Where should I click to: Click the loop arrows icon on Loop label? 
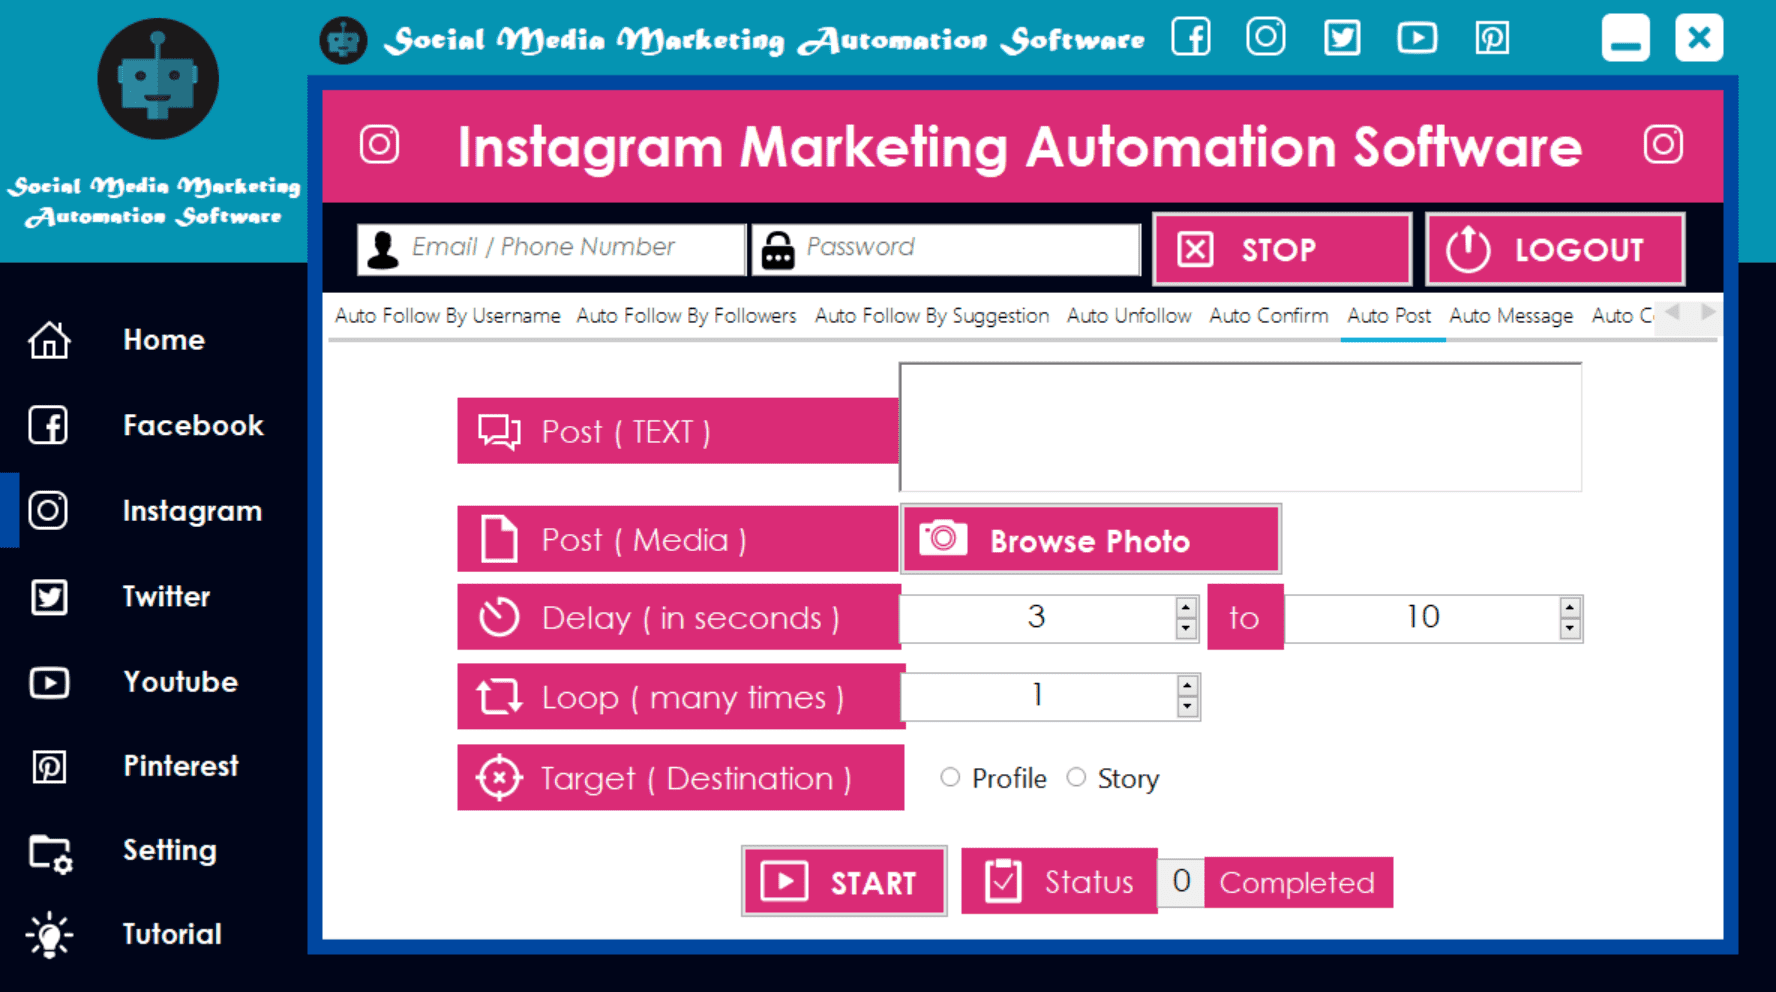(x=499, y=696)
